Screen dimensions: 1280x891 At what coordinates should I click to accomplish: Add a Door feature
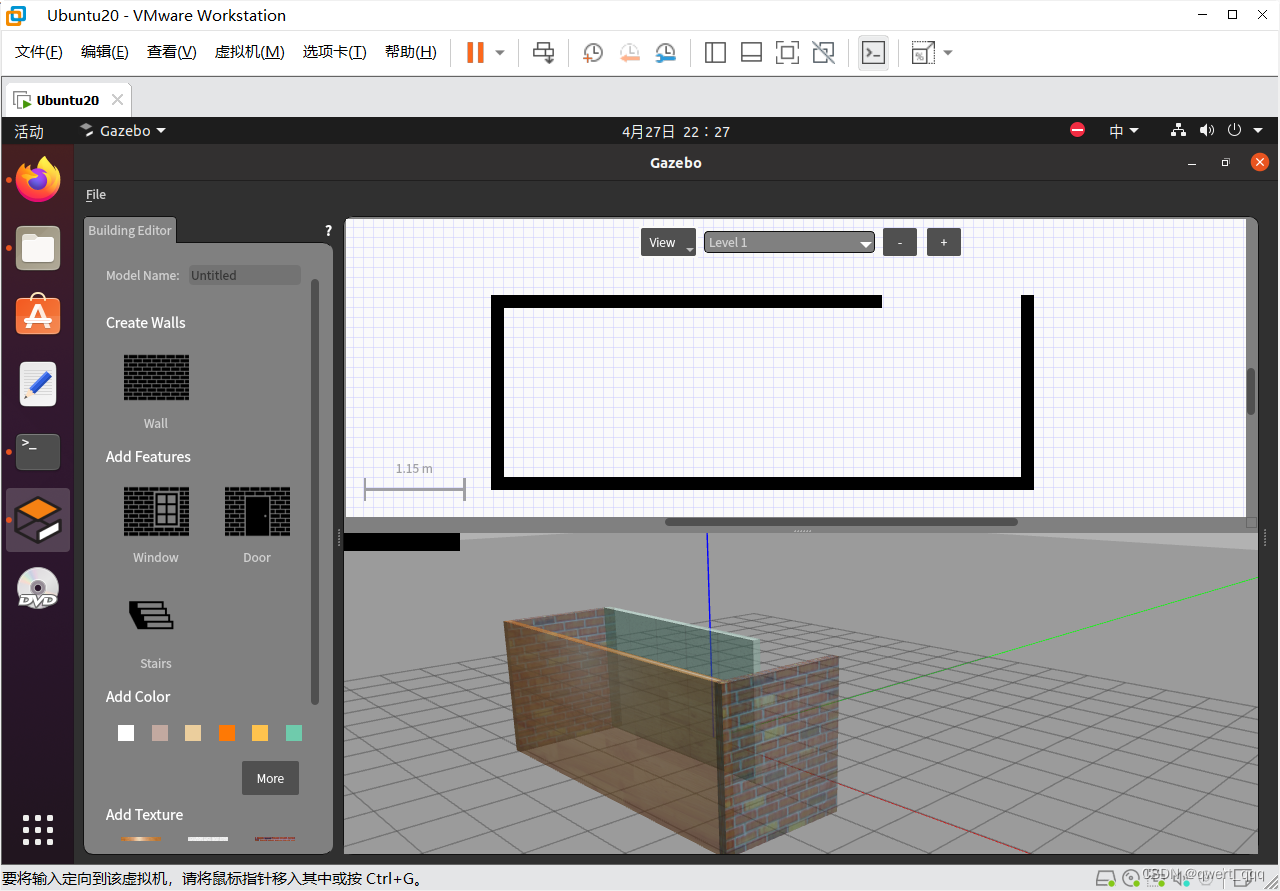tap(257, 511)
